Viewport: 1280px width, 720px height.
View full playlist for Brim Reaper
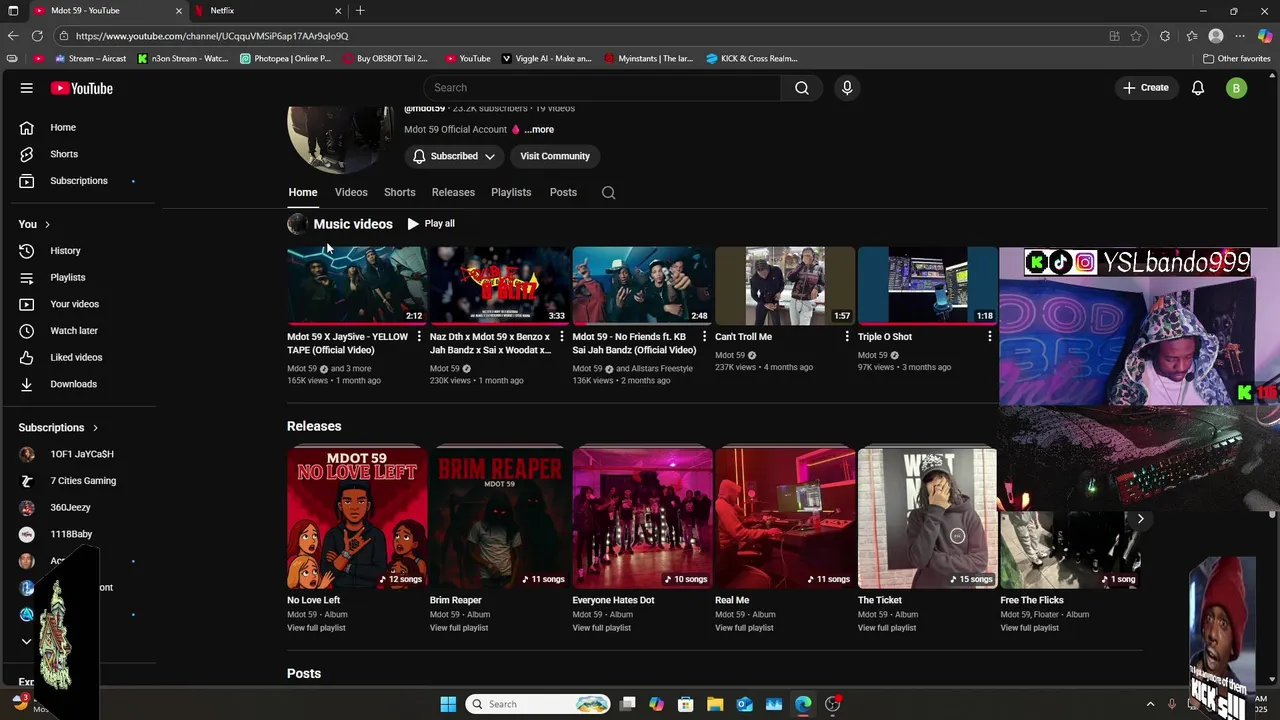tap(459, 628)
